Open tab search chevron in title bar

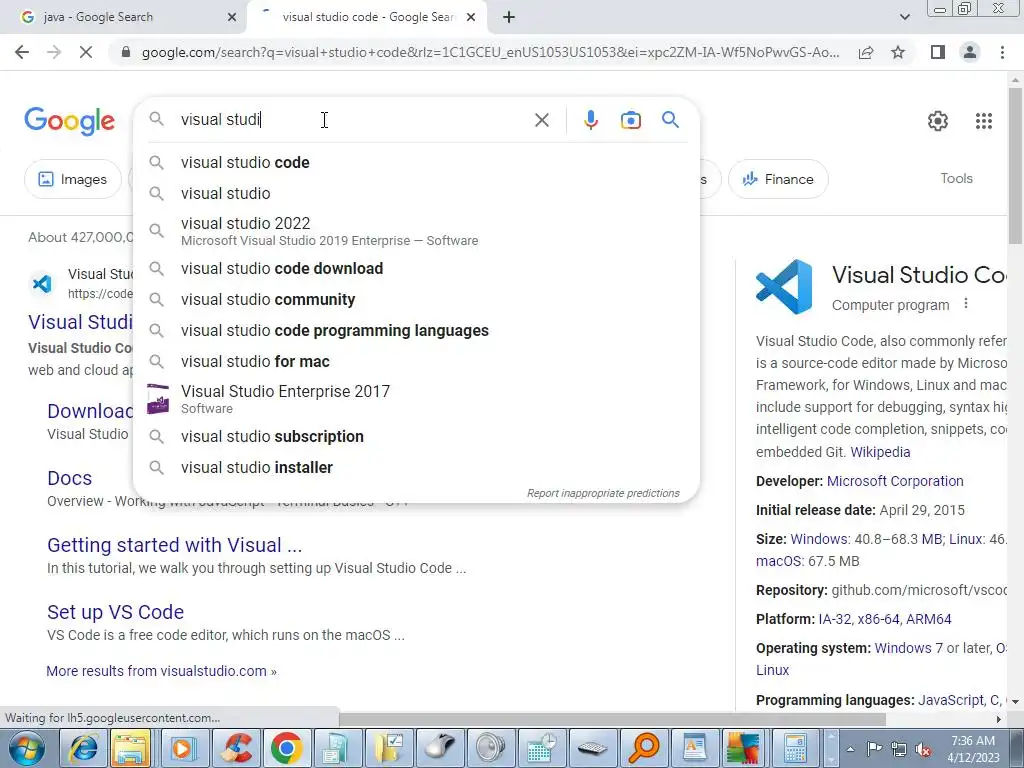click(904, 18)
